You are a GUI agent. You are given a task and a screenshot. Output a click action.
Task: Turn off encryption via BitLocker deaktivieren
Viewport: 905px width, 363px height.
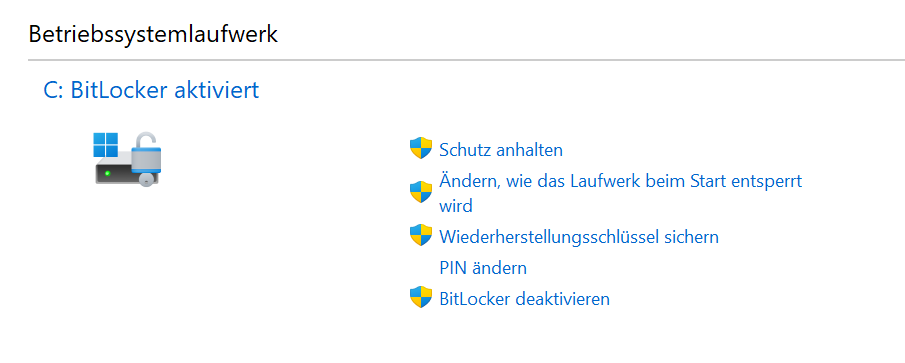[524, 299]
